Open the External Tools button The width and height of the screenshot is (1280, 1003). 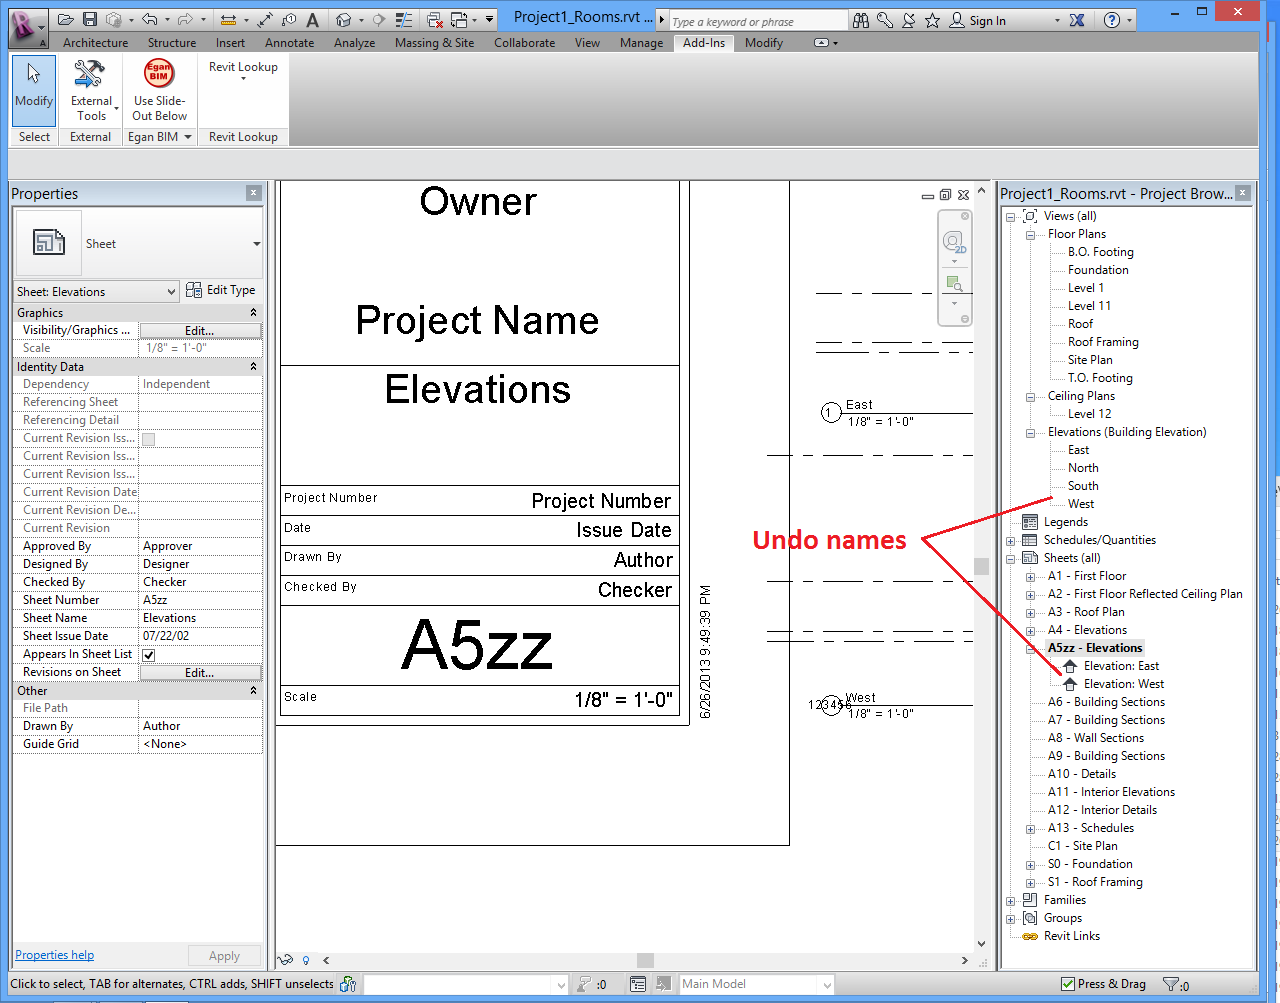tap(91, 90)
